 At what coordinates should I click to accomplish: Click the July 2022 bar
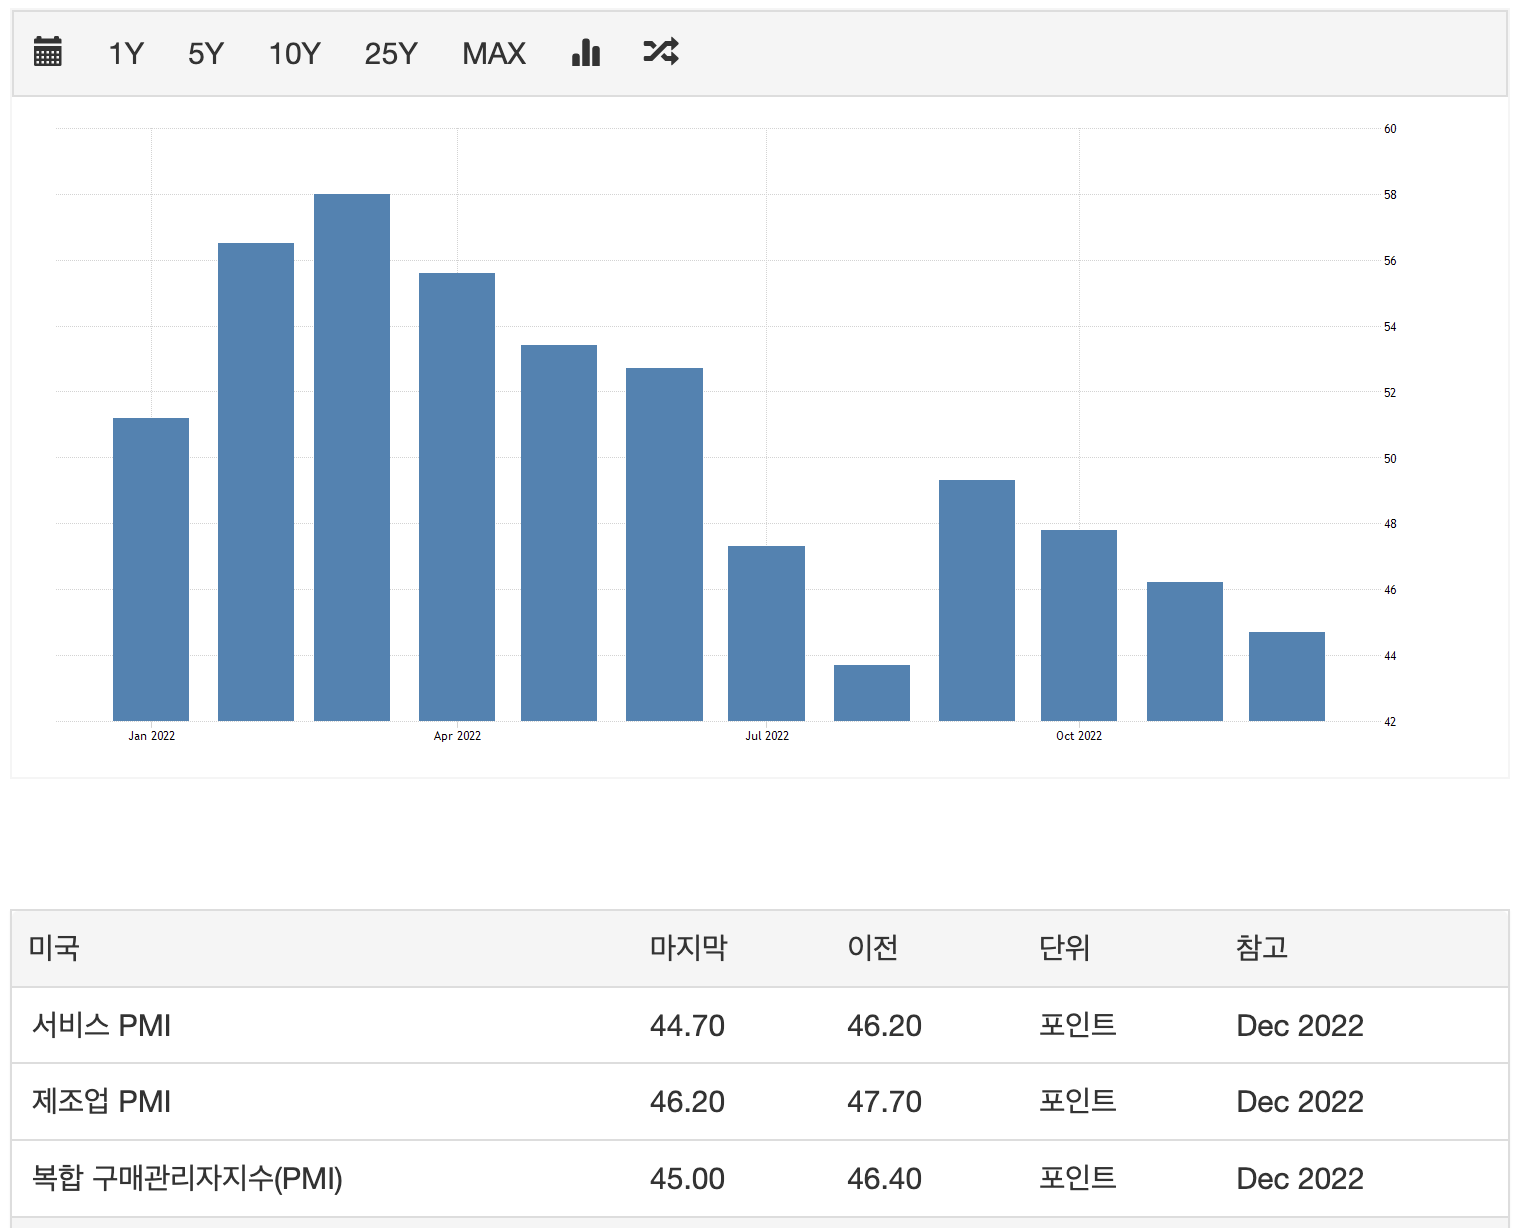point(766,633)
